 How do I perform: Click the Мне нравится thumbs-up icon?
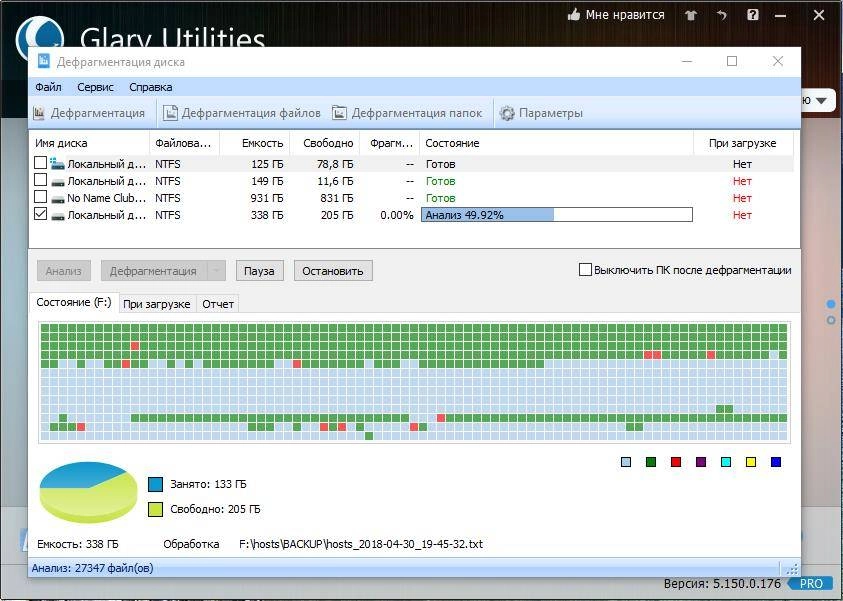point(574,15)
